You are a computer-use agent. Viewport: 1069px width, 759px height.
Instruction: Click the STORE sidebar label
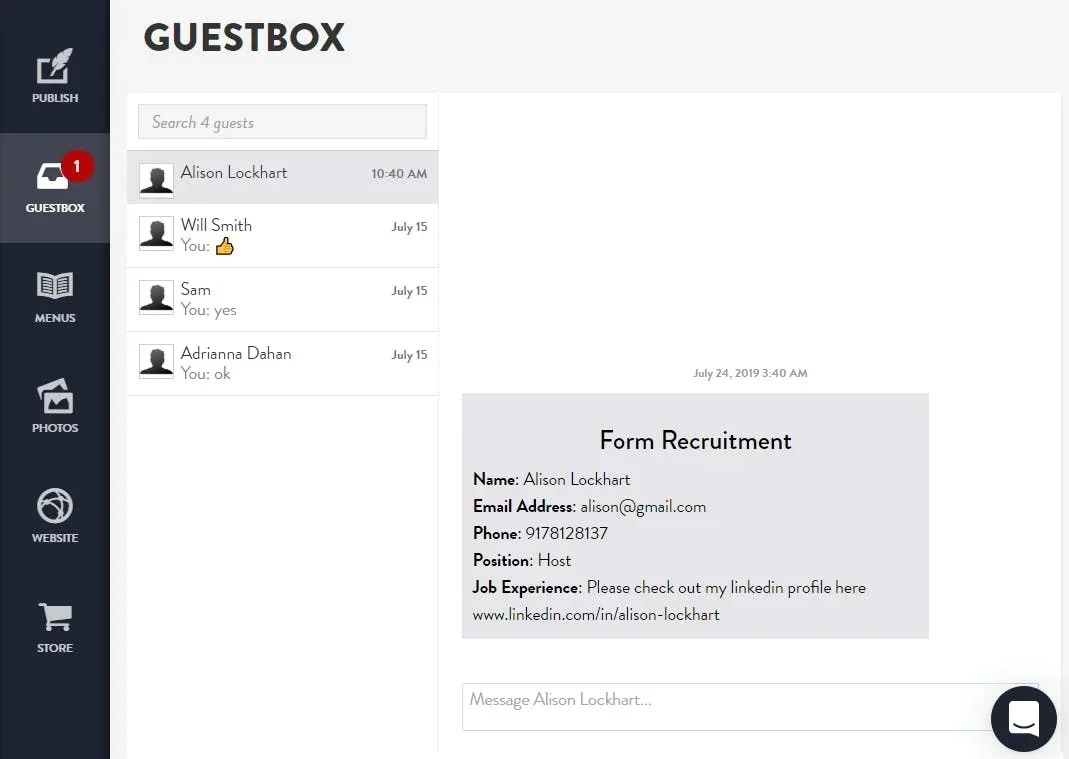tap(55, 648)
